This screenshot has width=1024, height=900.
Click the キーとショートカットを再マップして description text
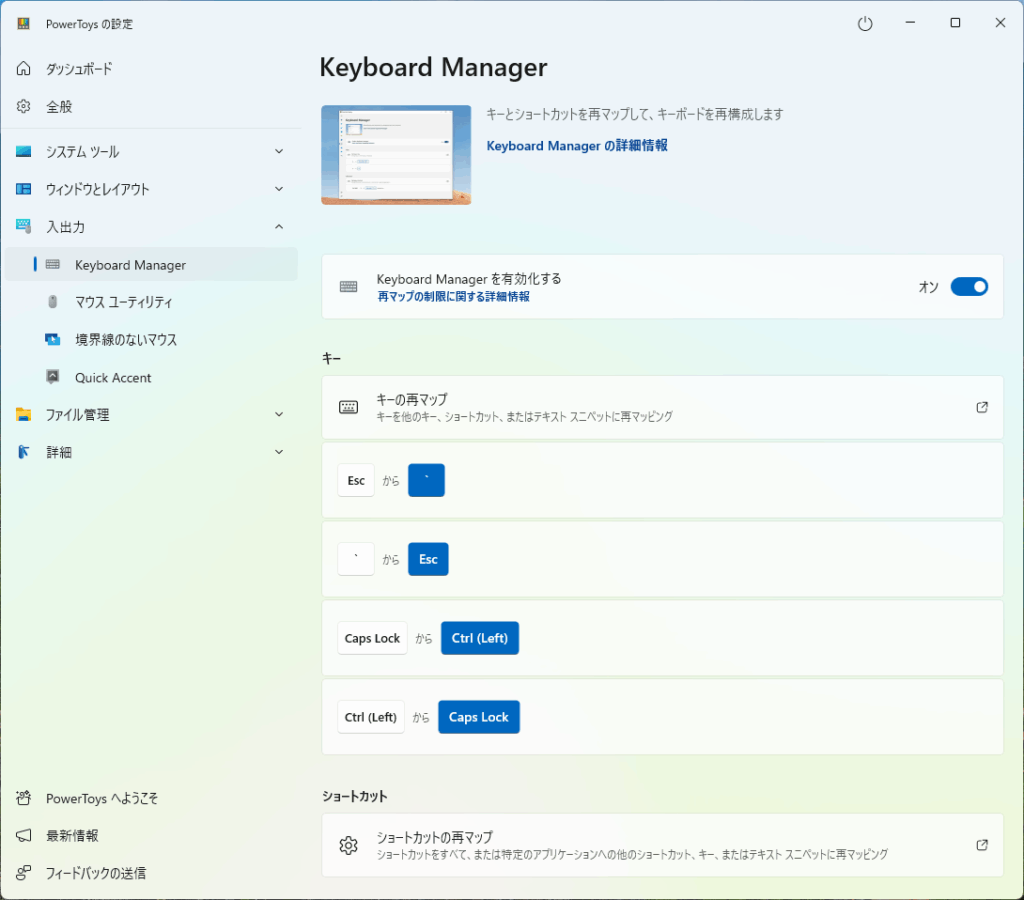[x=635, y=114]
